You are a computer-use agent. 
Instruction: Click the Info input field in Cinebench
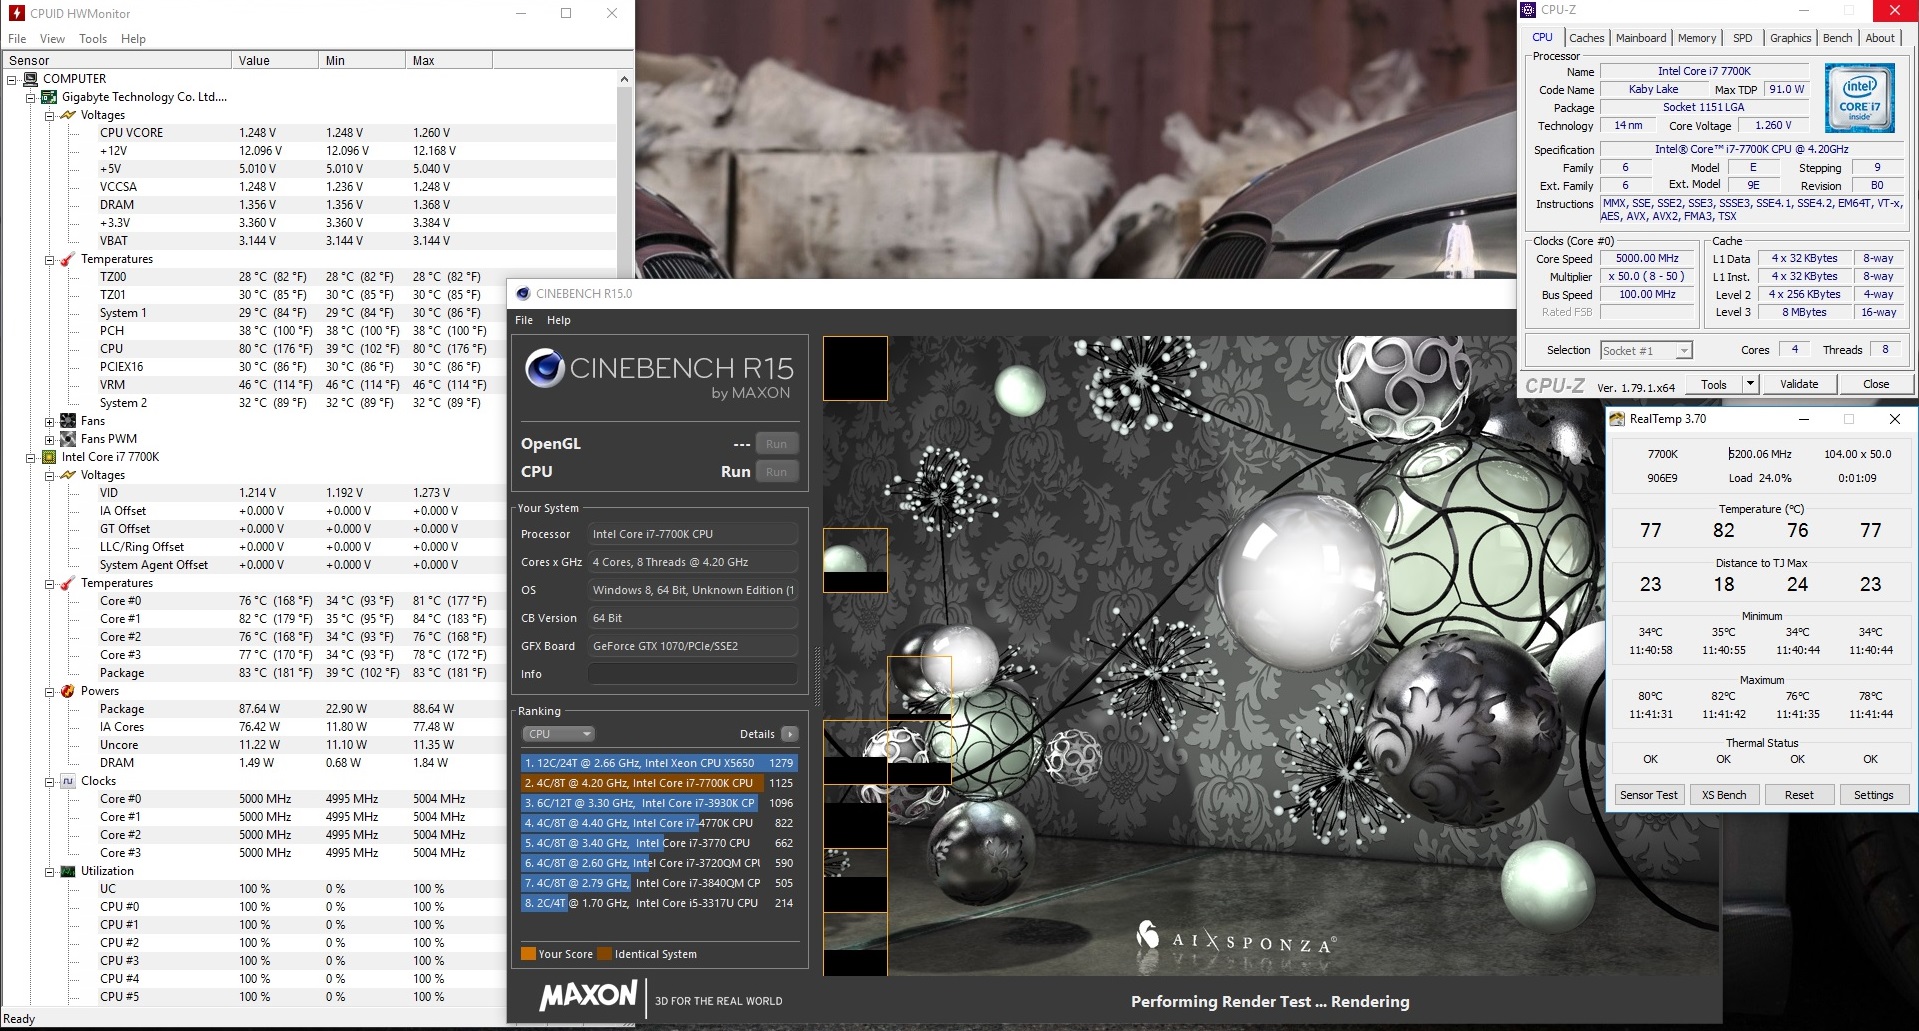coord(693,674)
